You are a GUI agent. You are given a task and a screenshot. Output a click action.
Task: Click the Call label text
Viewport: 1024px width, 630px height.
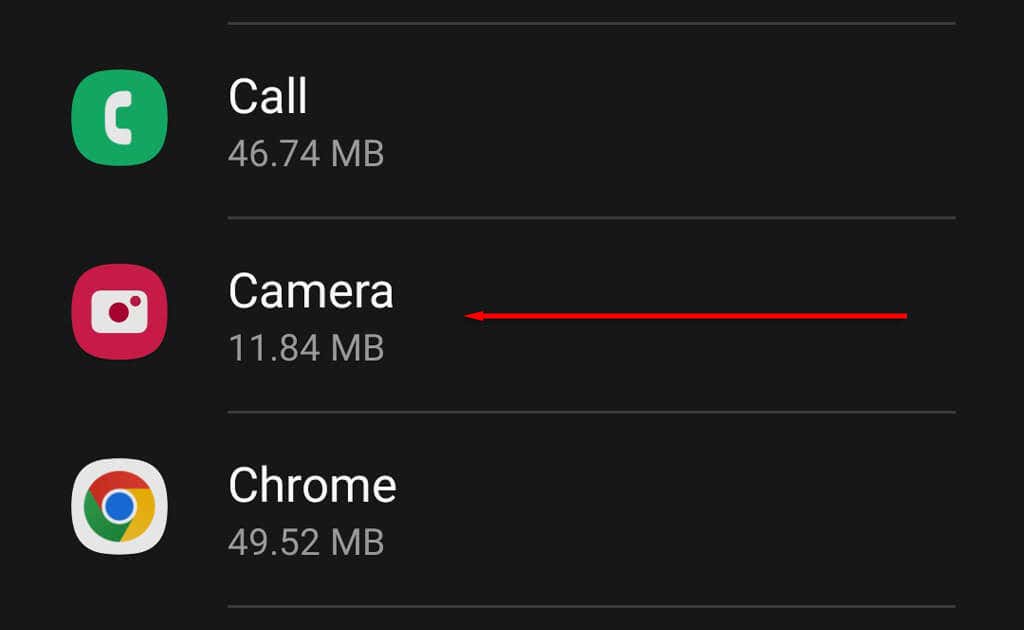coord(267,96)
